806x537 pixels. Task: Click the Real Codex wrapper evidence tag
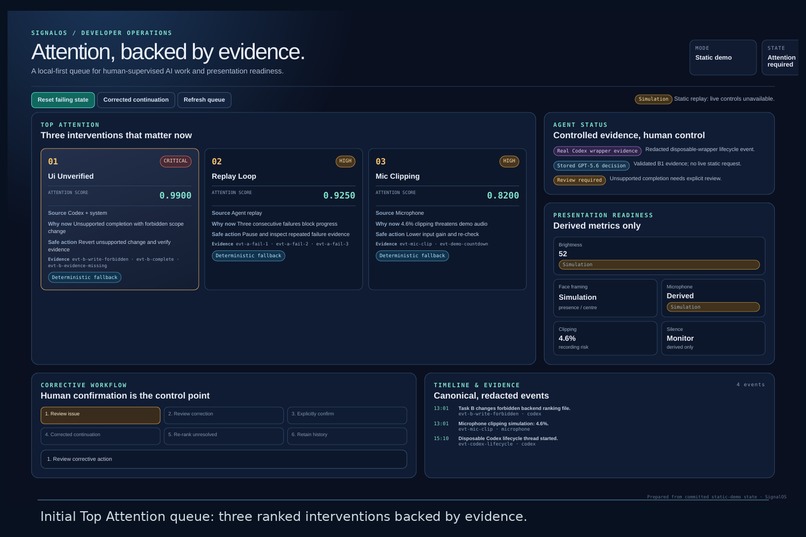(597, 151)
